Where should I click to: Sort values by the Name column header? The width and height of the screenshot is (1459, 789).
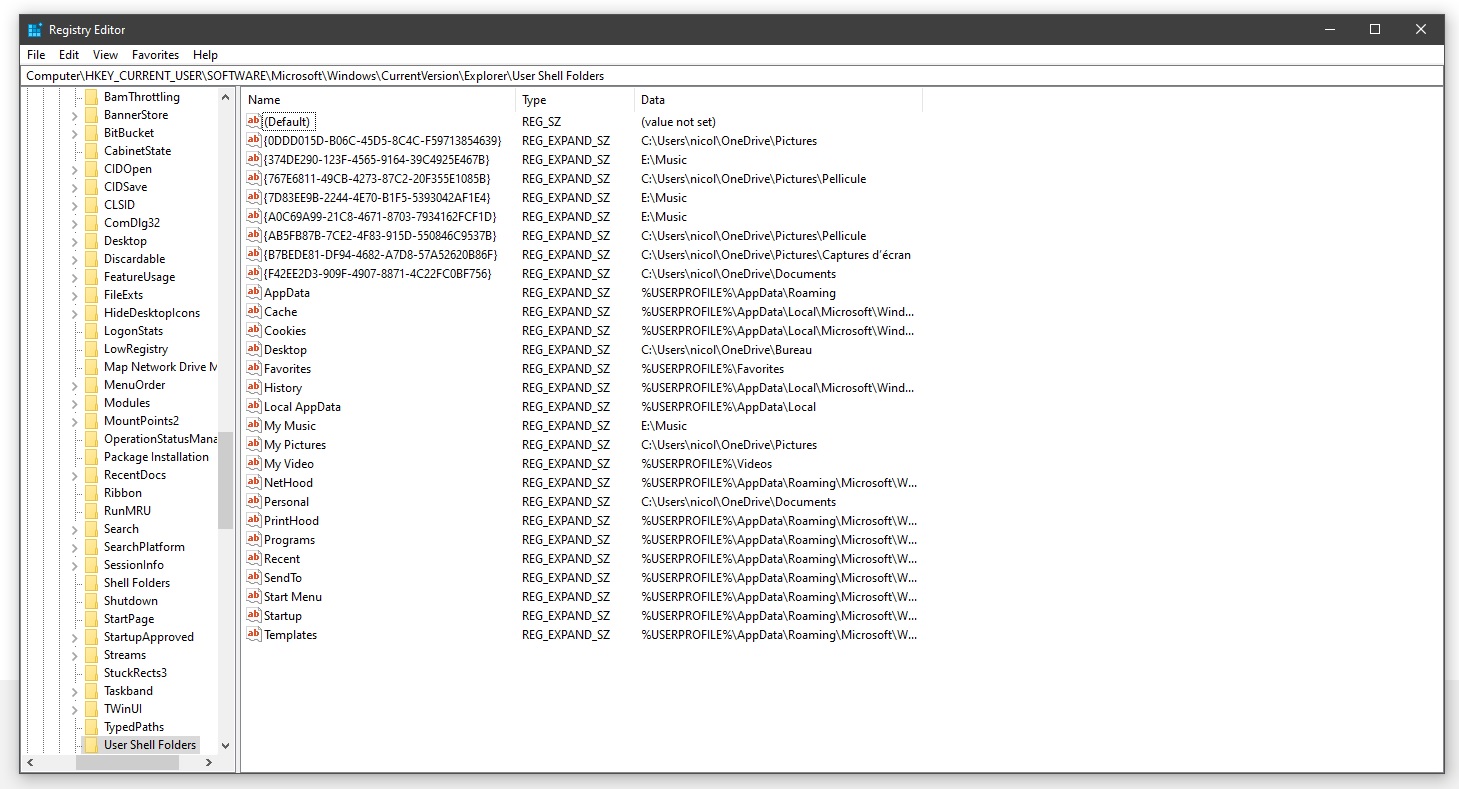378,100
